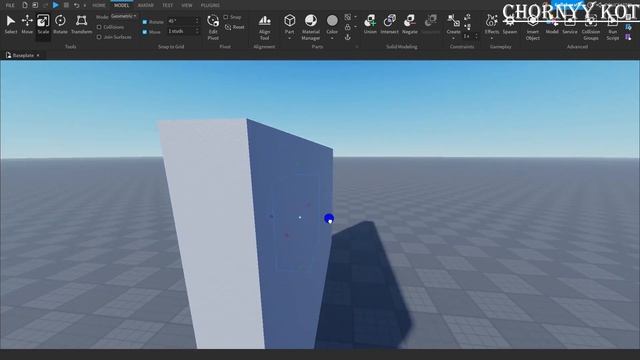The width and height of the screenshot is (640, 360).
Task: Enable the Join Surfaces checkbox
Action: click(99, 37)
